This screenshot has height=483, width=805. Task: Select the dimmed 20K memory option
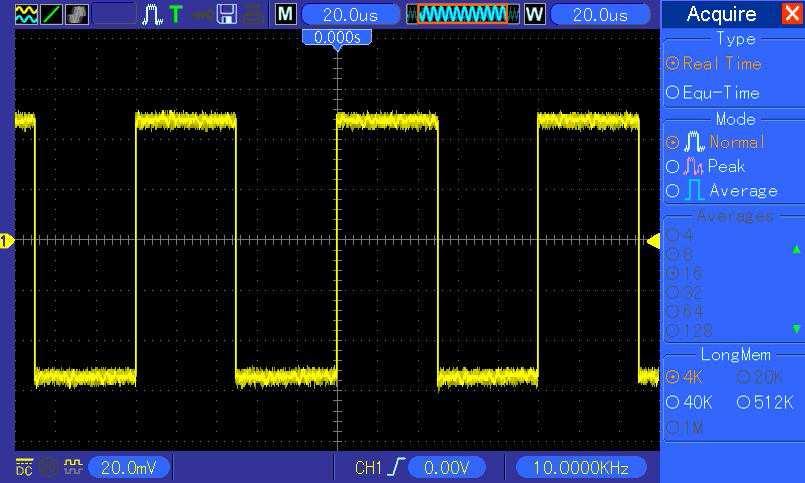tap(759, 377)
